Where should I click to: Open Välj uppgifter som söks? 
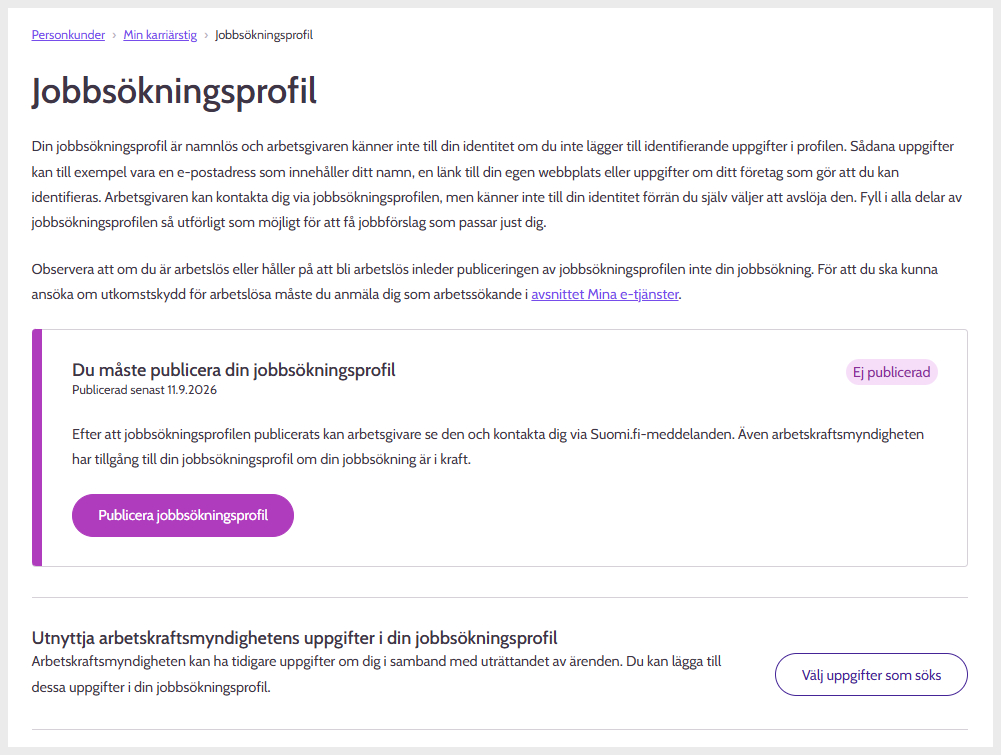click(871, 675)
